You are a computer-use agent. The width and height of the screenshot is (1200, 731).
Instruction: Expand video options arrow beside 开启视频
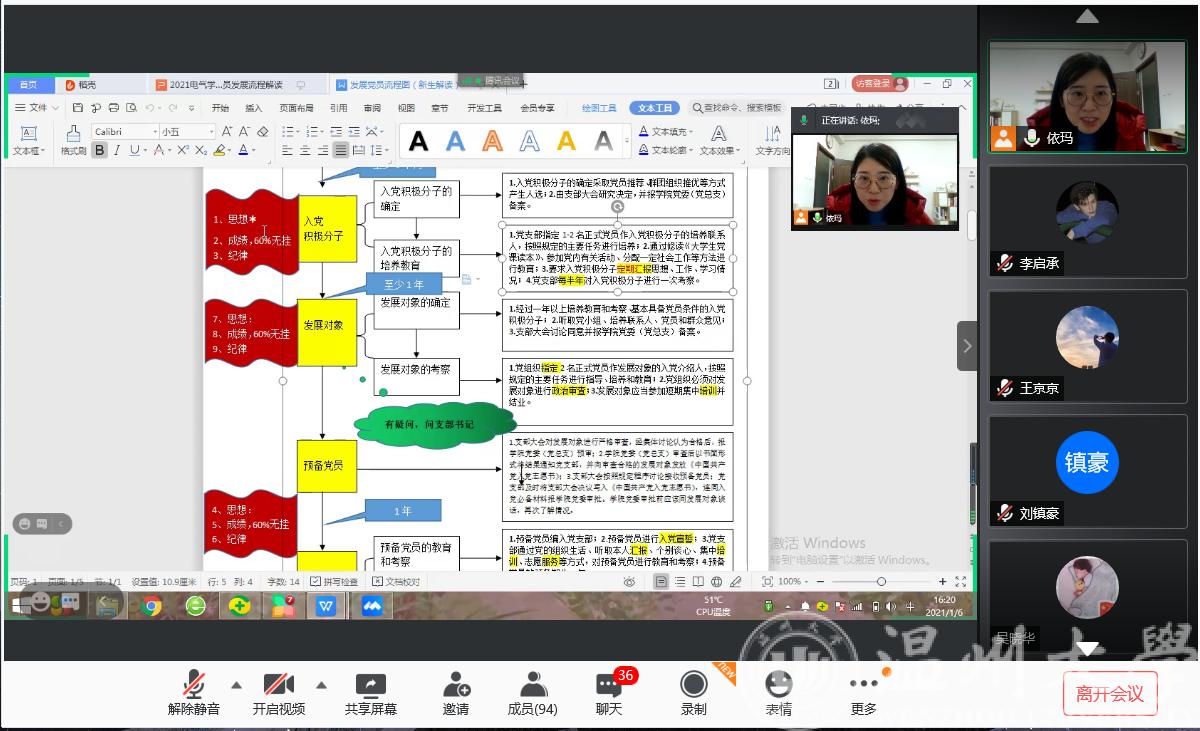click(x=321, y=685)
